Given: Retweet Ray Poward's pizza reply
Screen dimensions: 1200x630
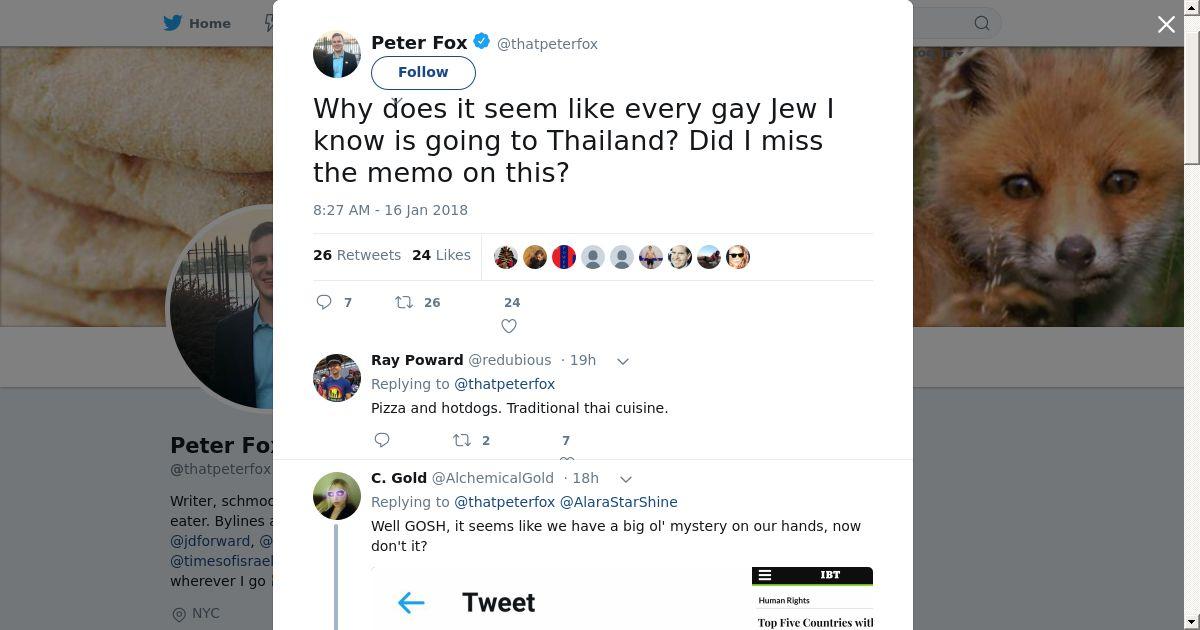Looking at the screenshot, I should point(462,440).
